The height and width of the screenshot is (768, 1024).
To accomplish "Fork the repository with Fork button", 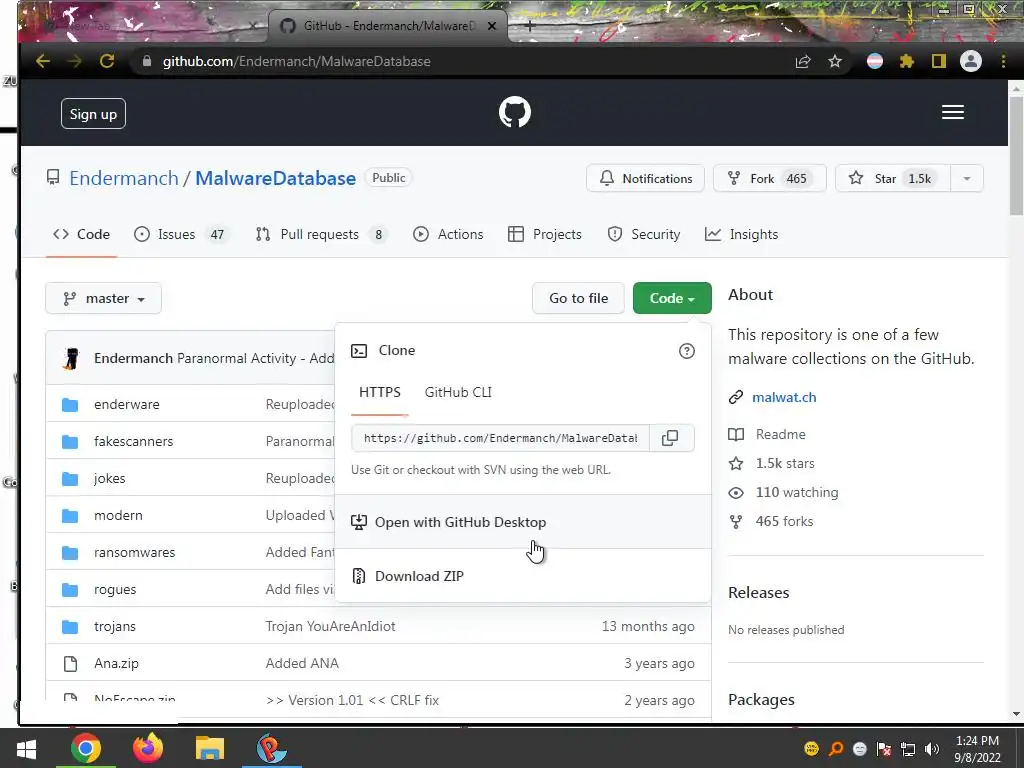I will coord(770,179).
